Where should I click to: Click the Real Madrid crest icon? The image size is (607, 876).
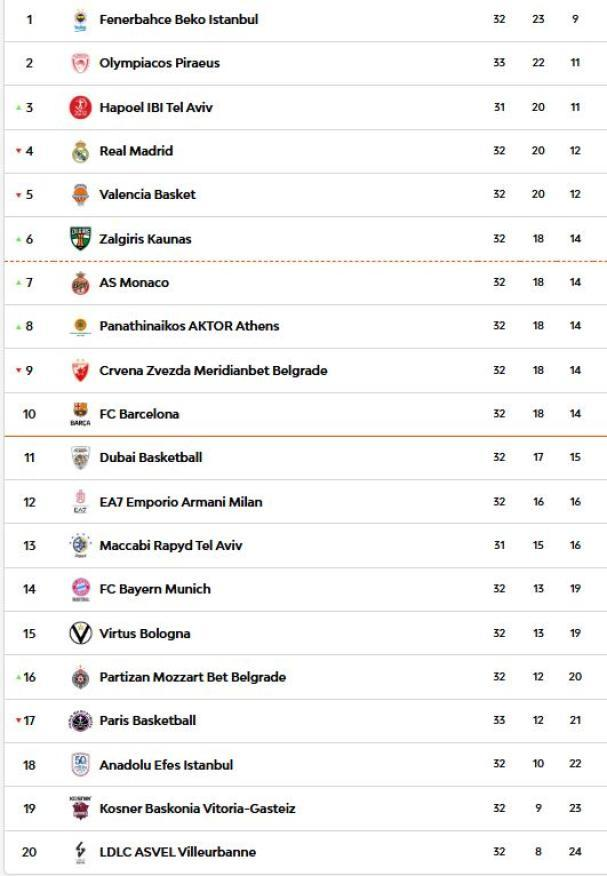point(80,151)
